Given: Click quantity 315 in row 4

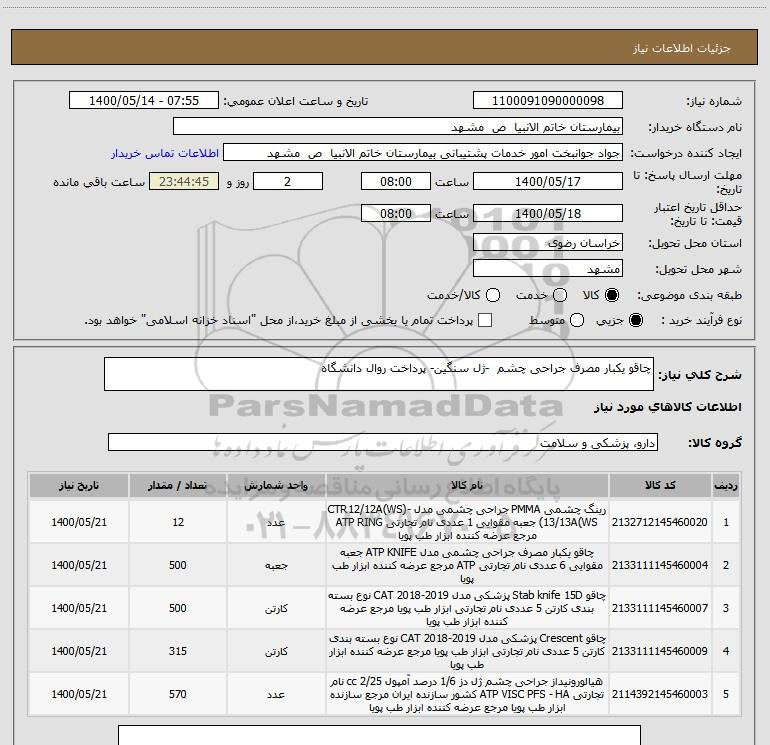Looking at the screenshot, I should pos(178,651).
